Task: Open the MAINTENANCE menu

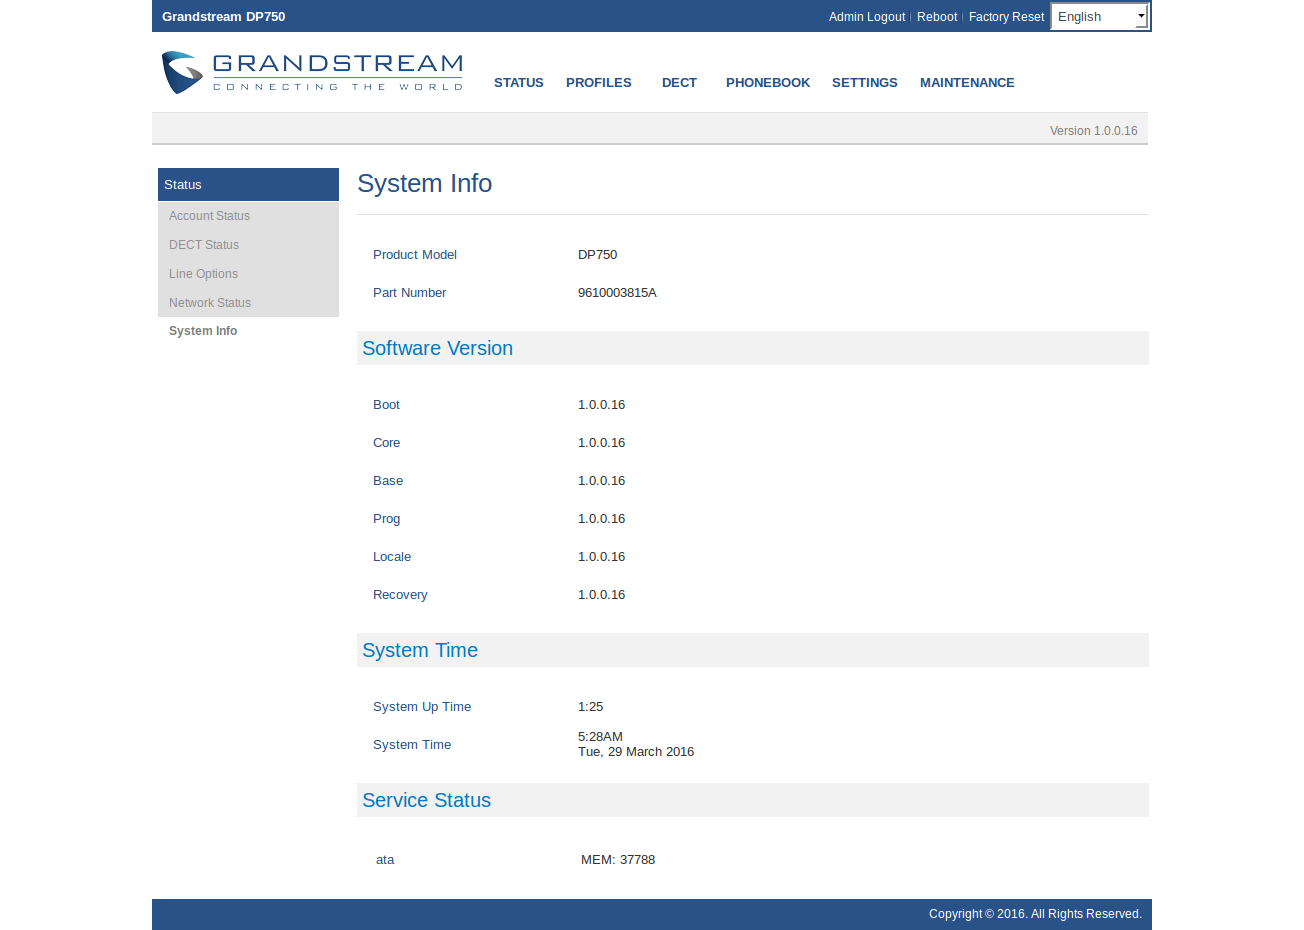Action: tap(966, 83)
